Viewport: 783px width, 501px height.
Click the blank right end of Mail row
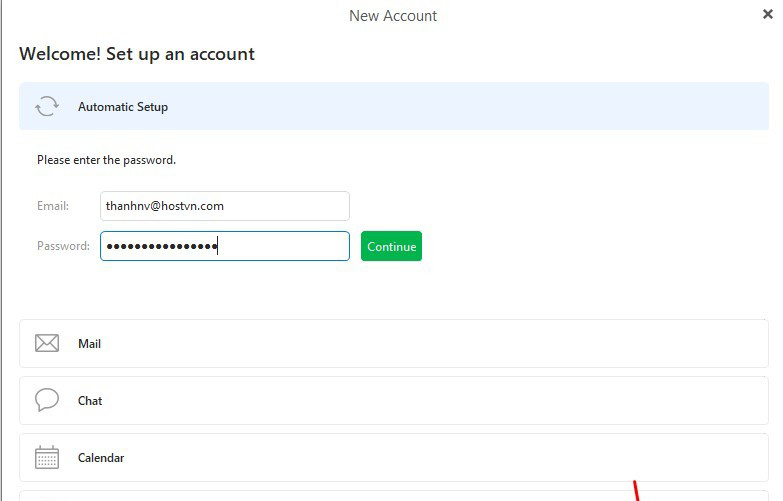(700, 343)
